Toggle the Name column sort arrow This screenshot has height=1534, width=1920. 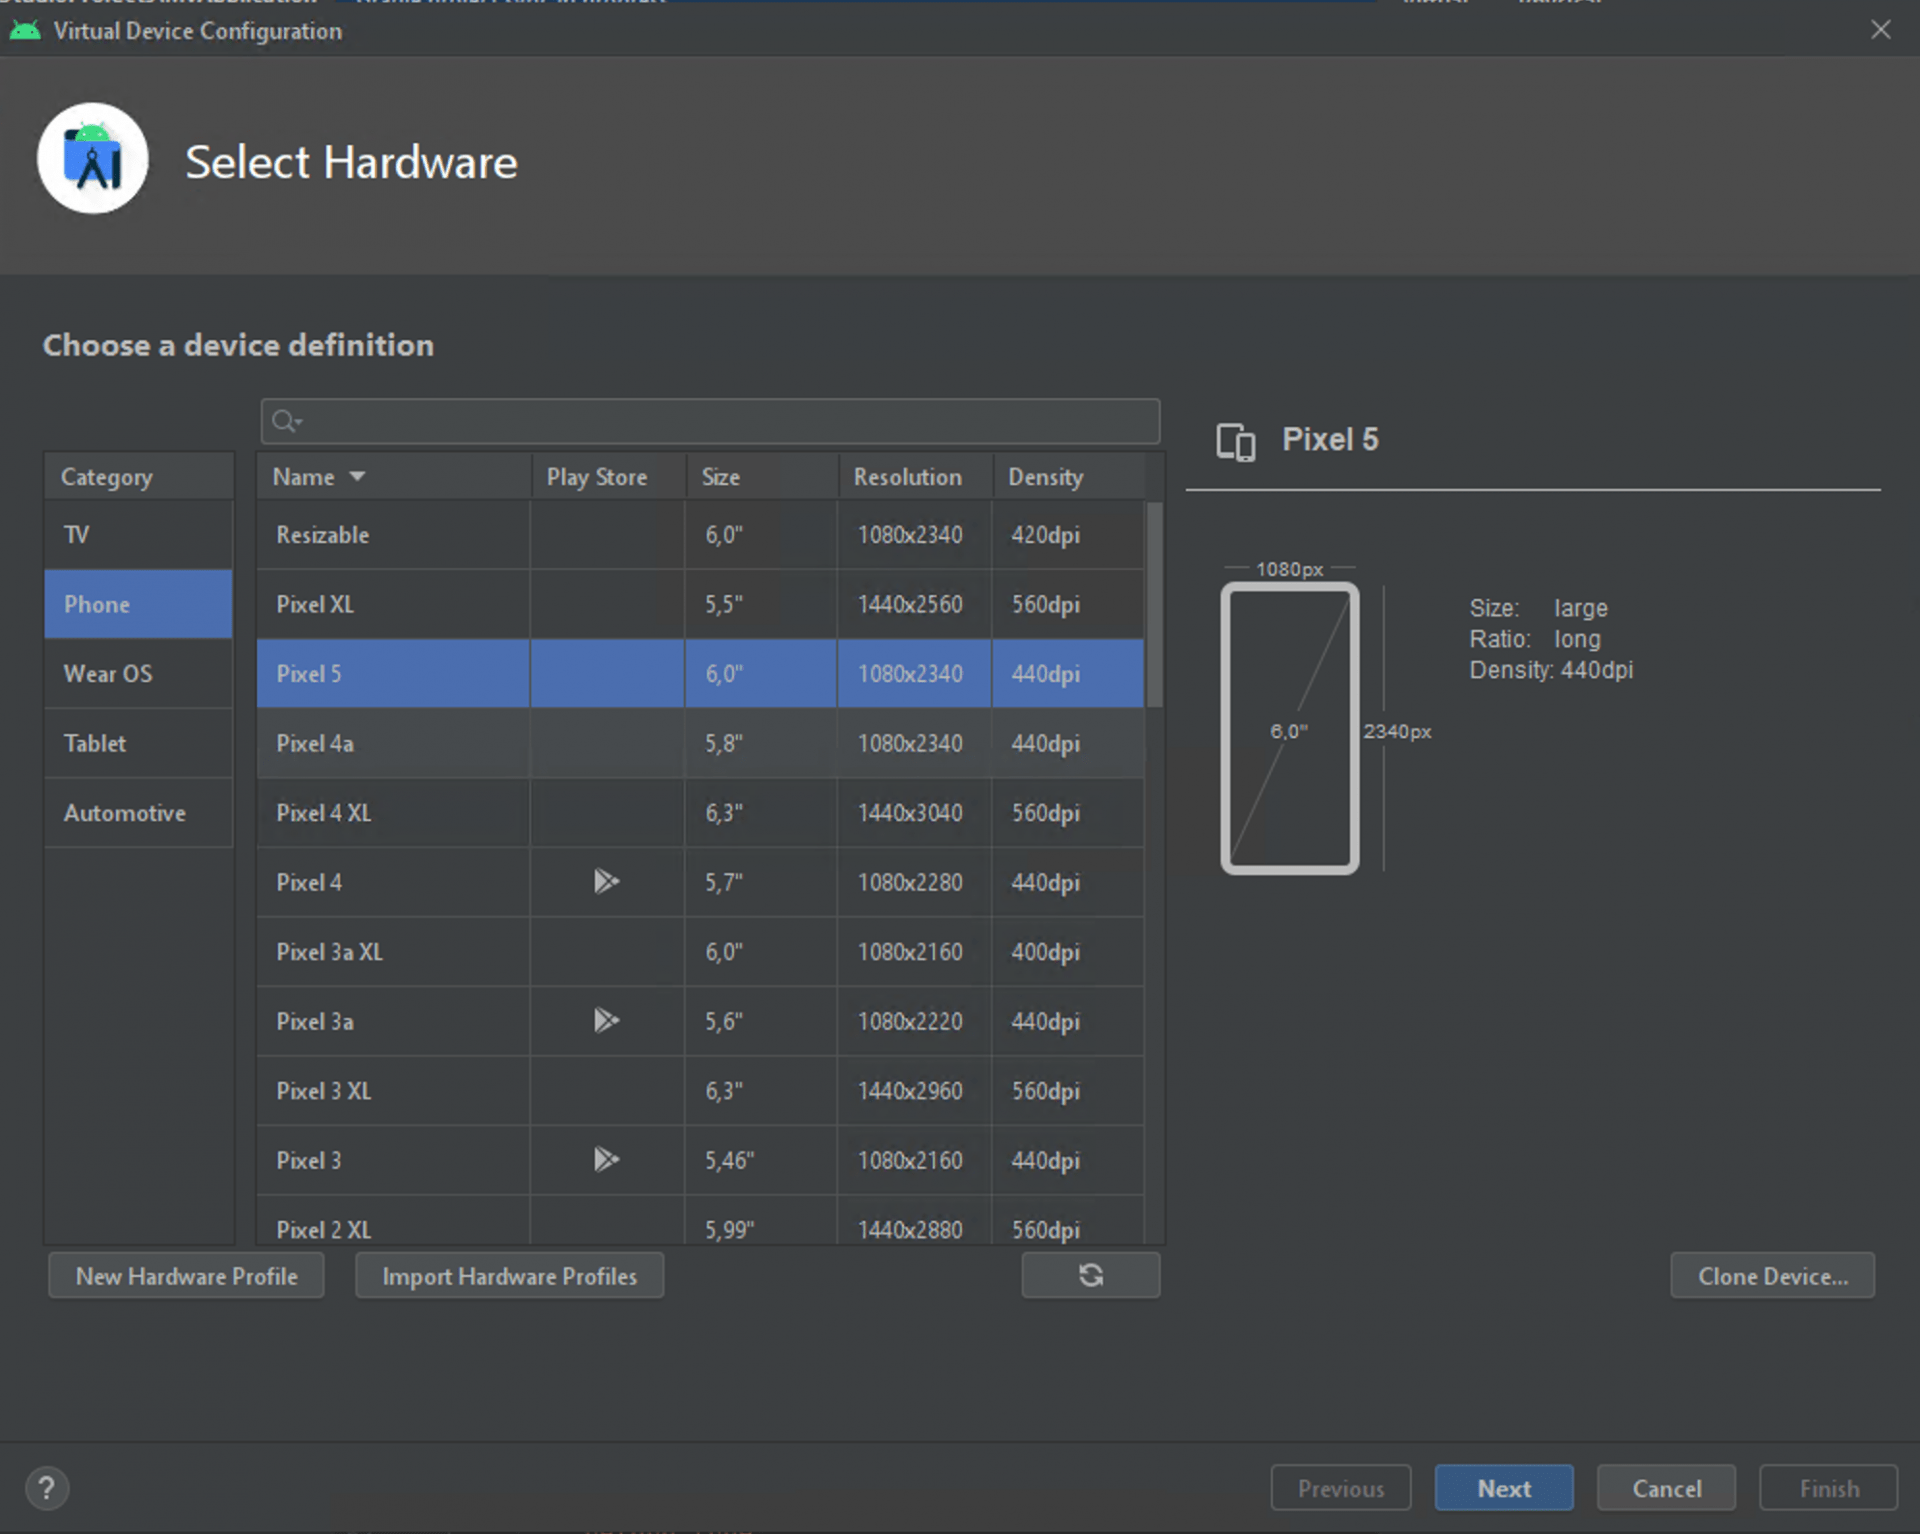pyautogui.click(x=357, y=477)
